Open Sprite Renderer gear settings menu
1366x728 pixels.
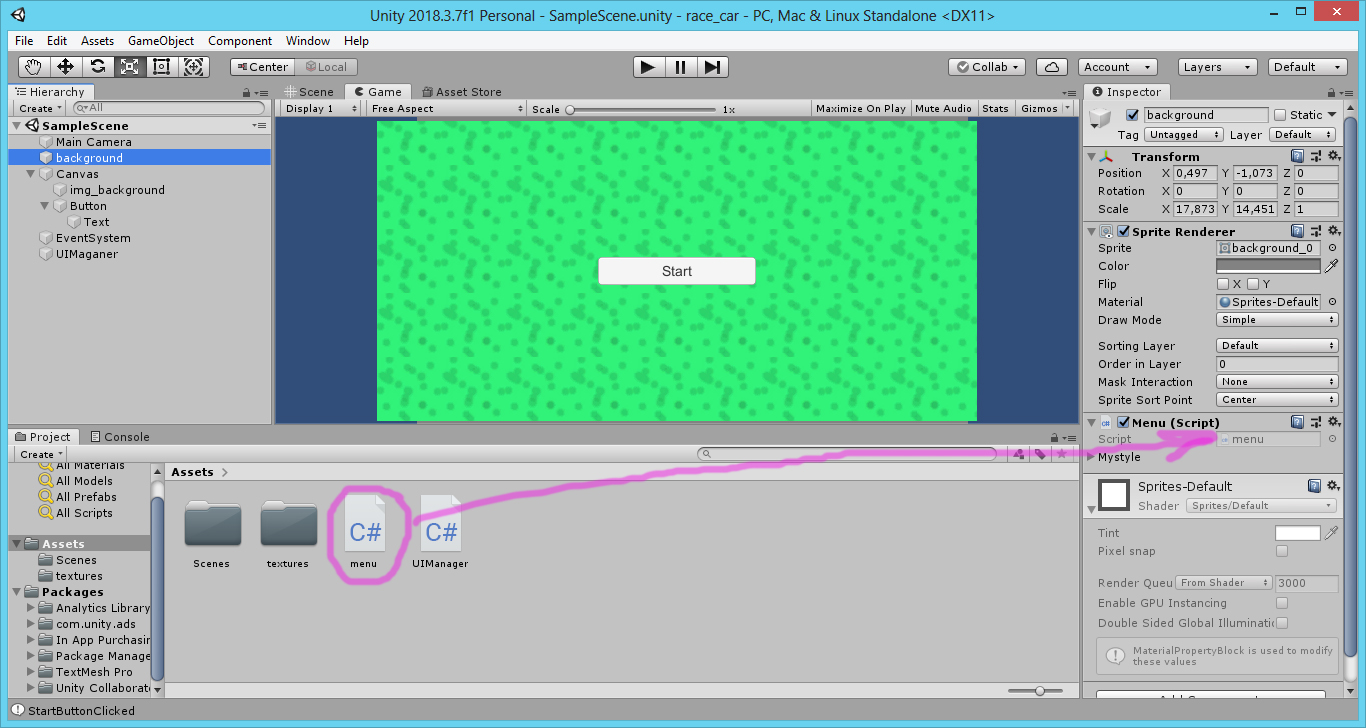pos(1333,231)
